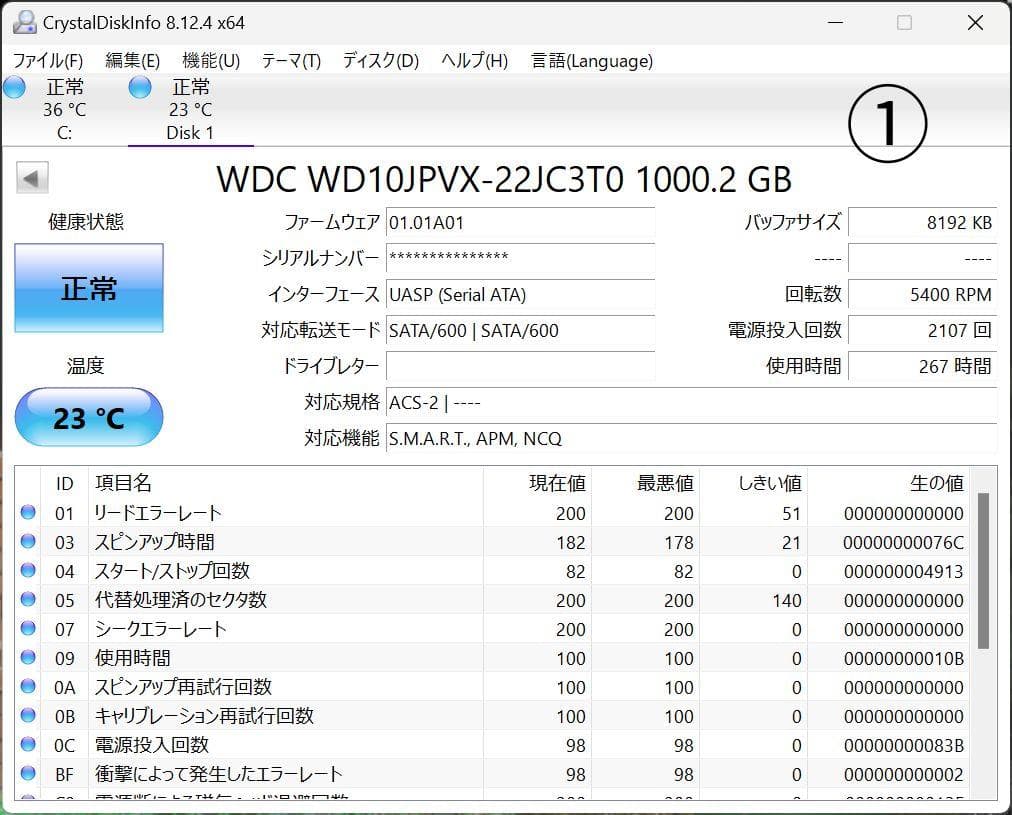Click raw value 00000000076C
Image resolution: width=1012 pixels, height=815 pixels.
point(903,543)
